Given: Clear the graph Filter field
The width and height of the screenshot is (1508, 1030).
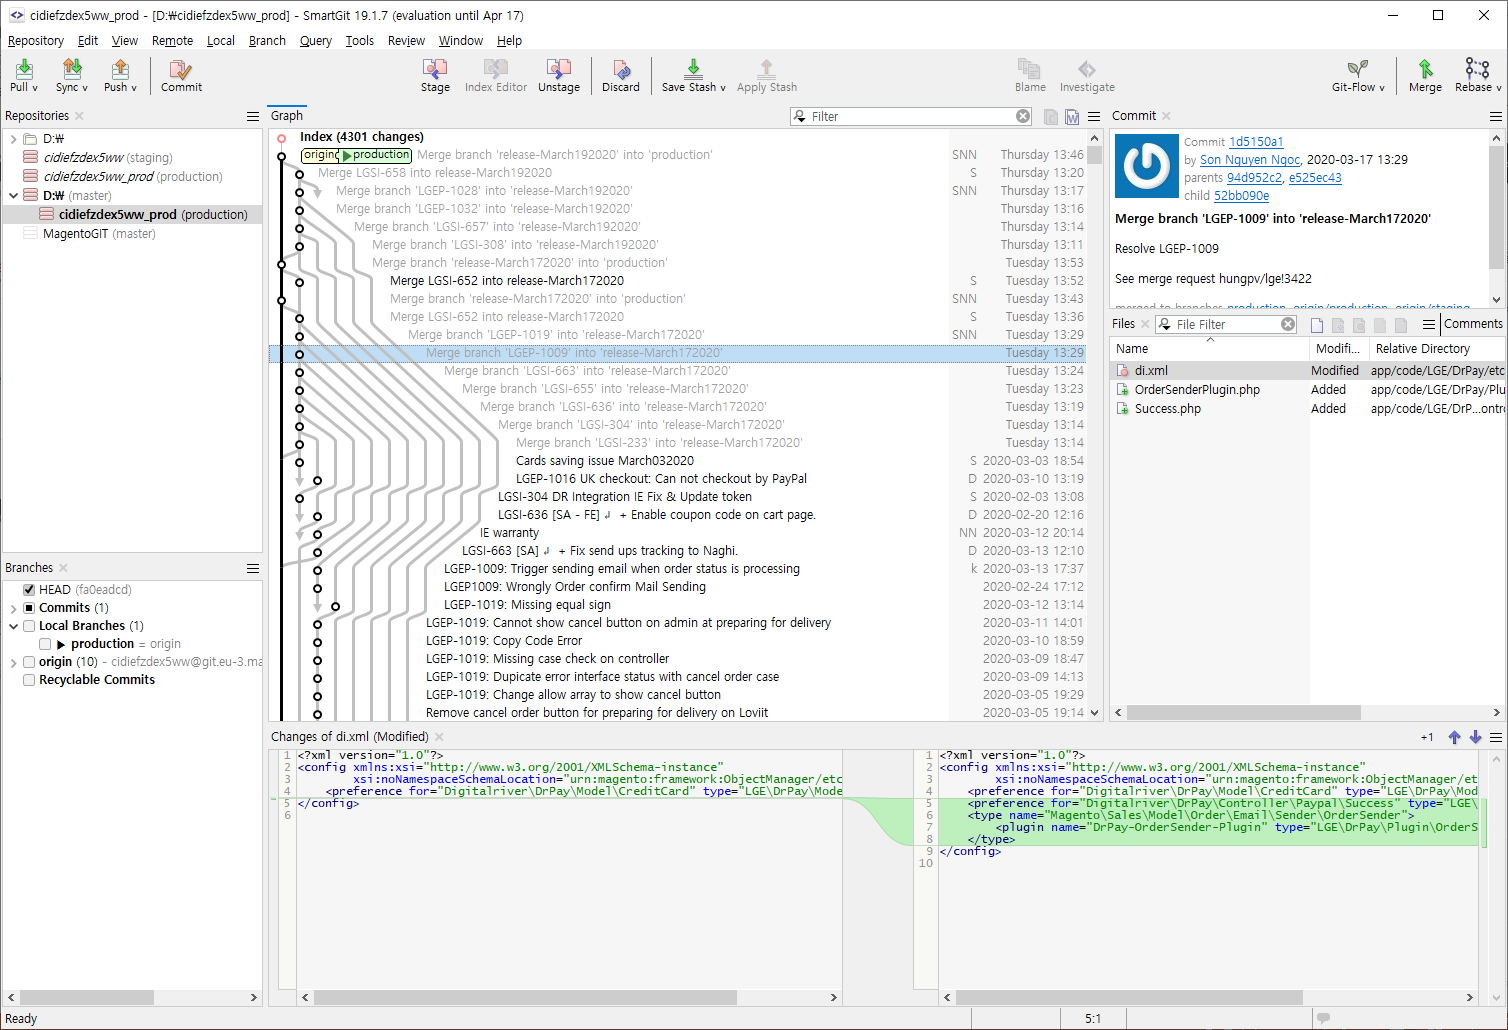Looking at the screenshot, I should pos(1023,116).
